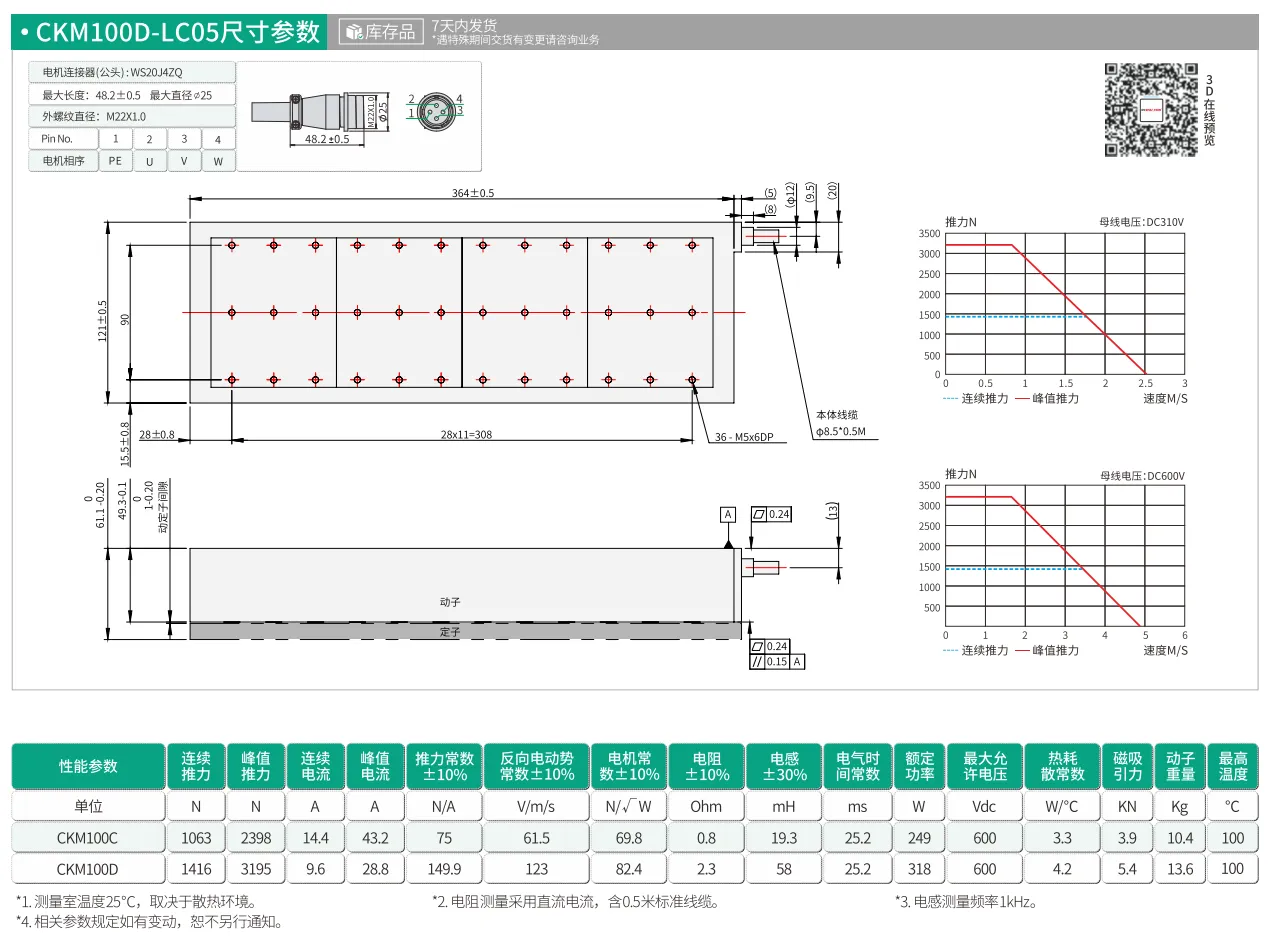1278x940 pixels.
Task: Click the 7天内发货 shipping note
Action: tap(464, 25)
